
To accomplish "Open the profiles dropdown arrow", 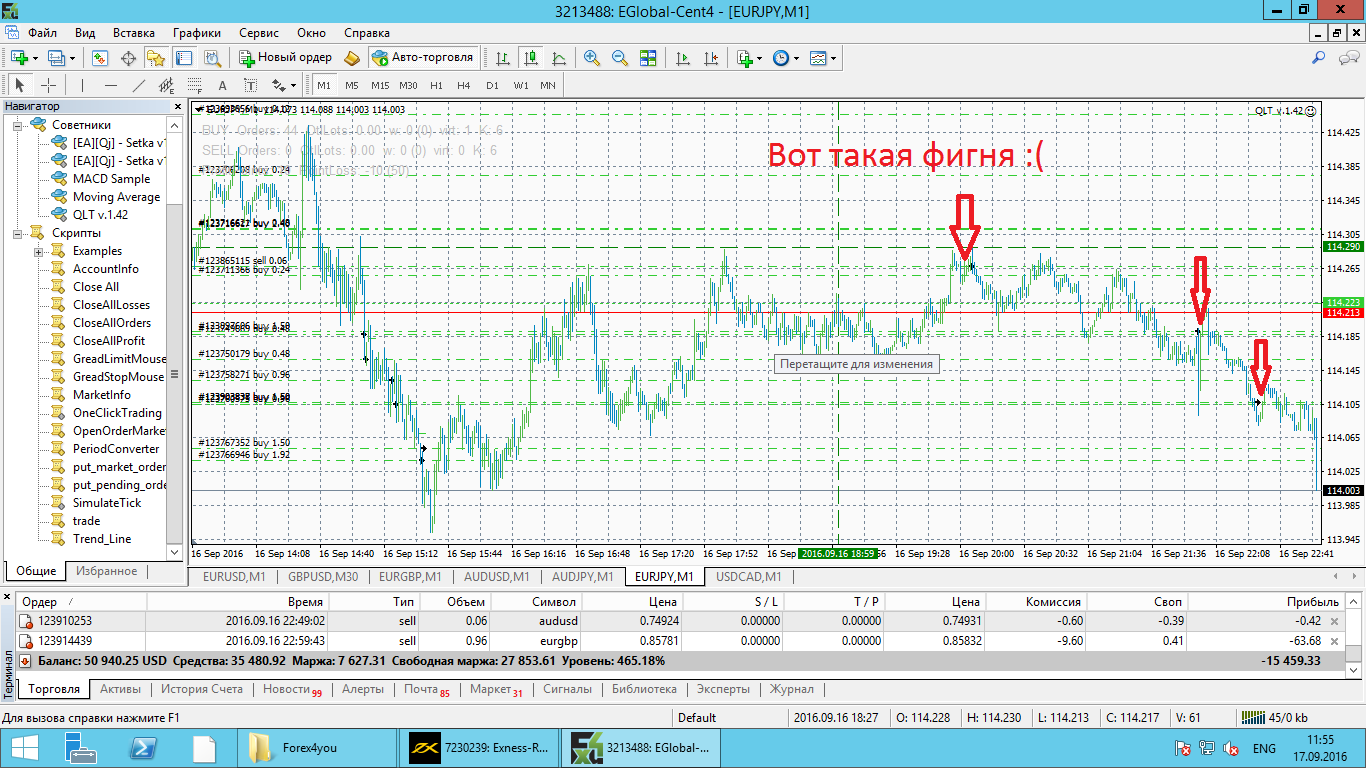I will (x=72, y=58).
